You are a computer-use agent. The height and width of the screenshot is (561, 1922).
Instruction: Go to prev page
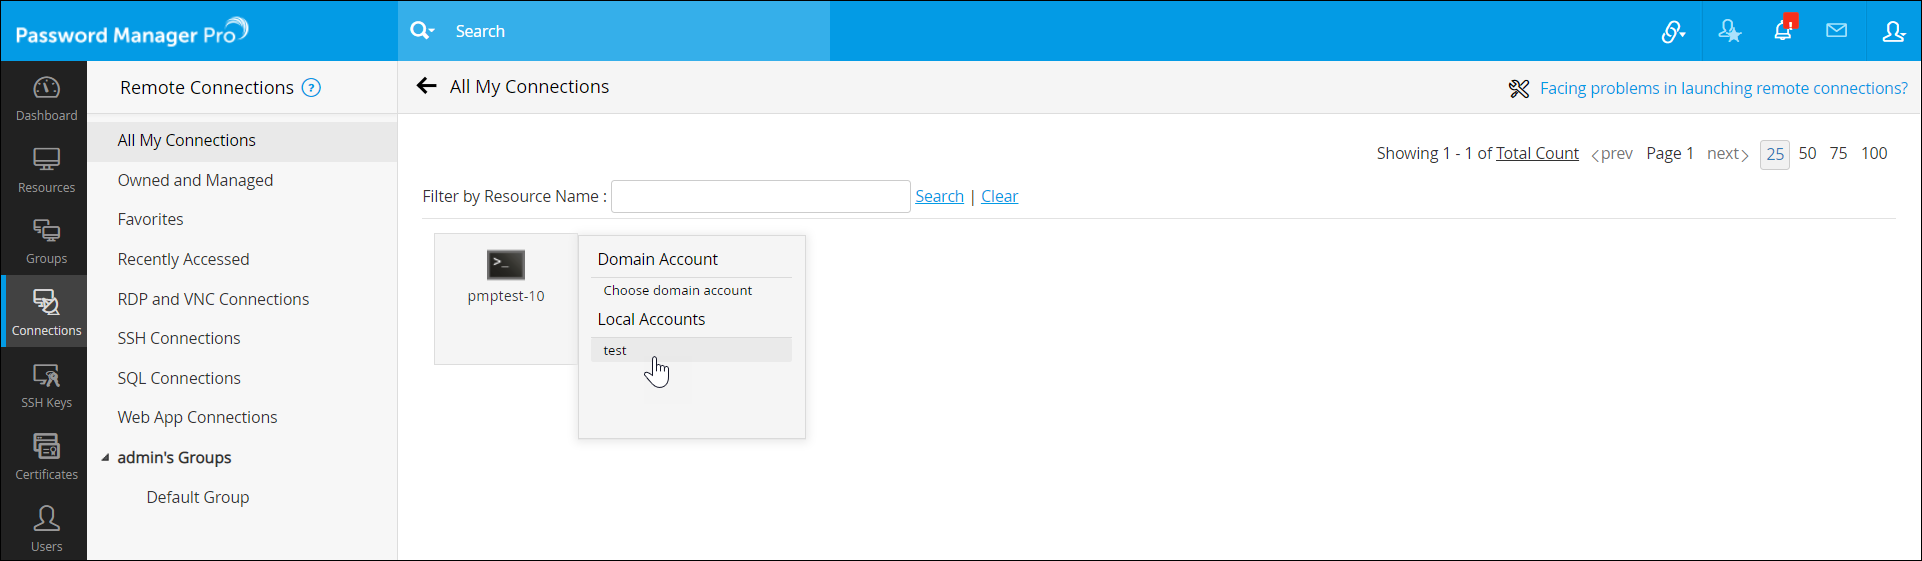[1612, 154]
